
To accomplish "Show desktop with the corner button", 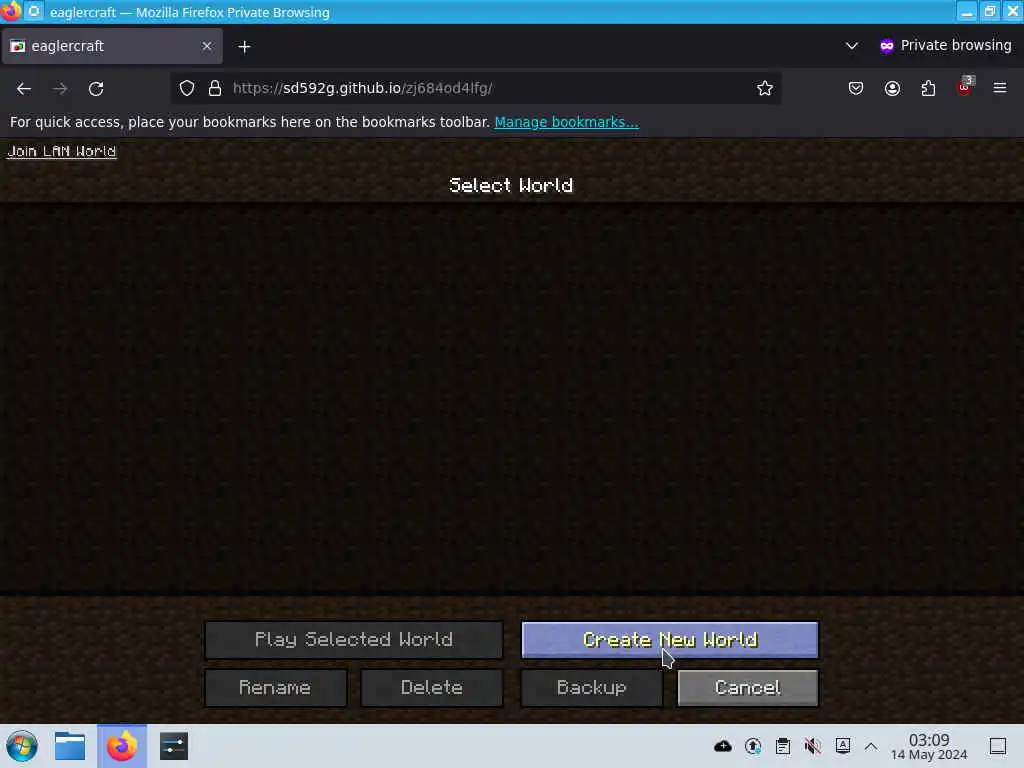I will [998, 746].
